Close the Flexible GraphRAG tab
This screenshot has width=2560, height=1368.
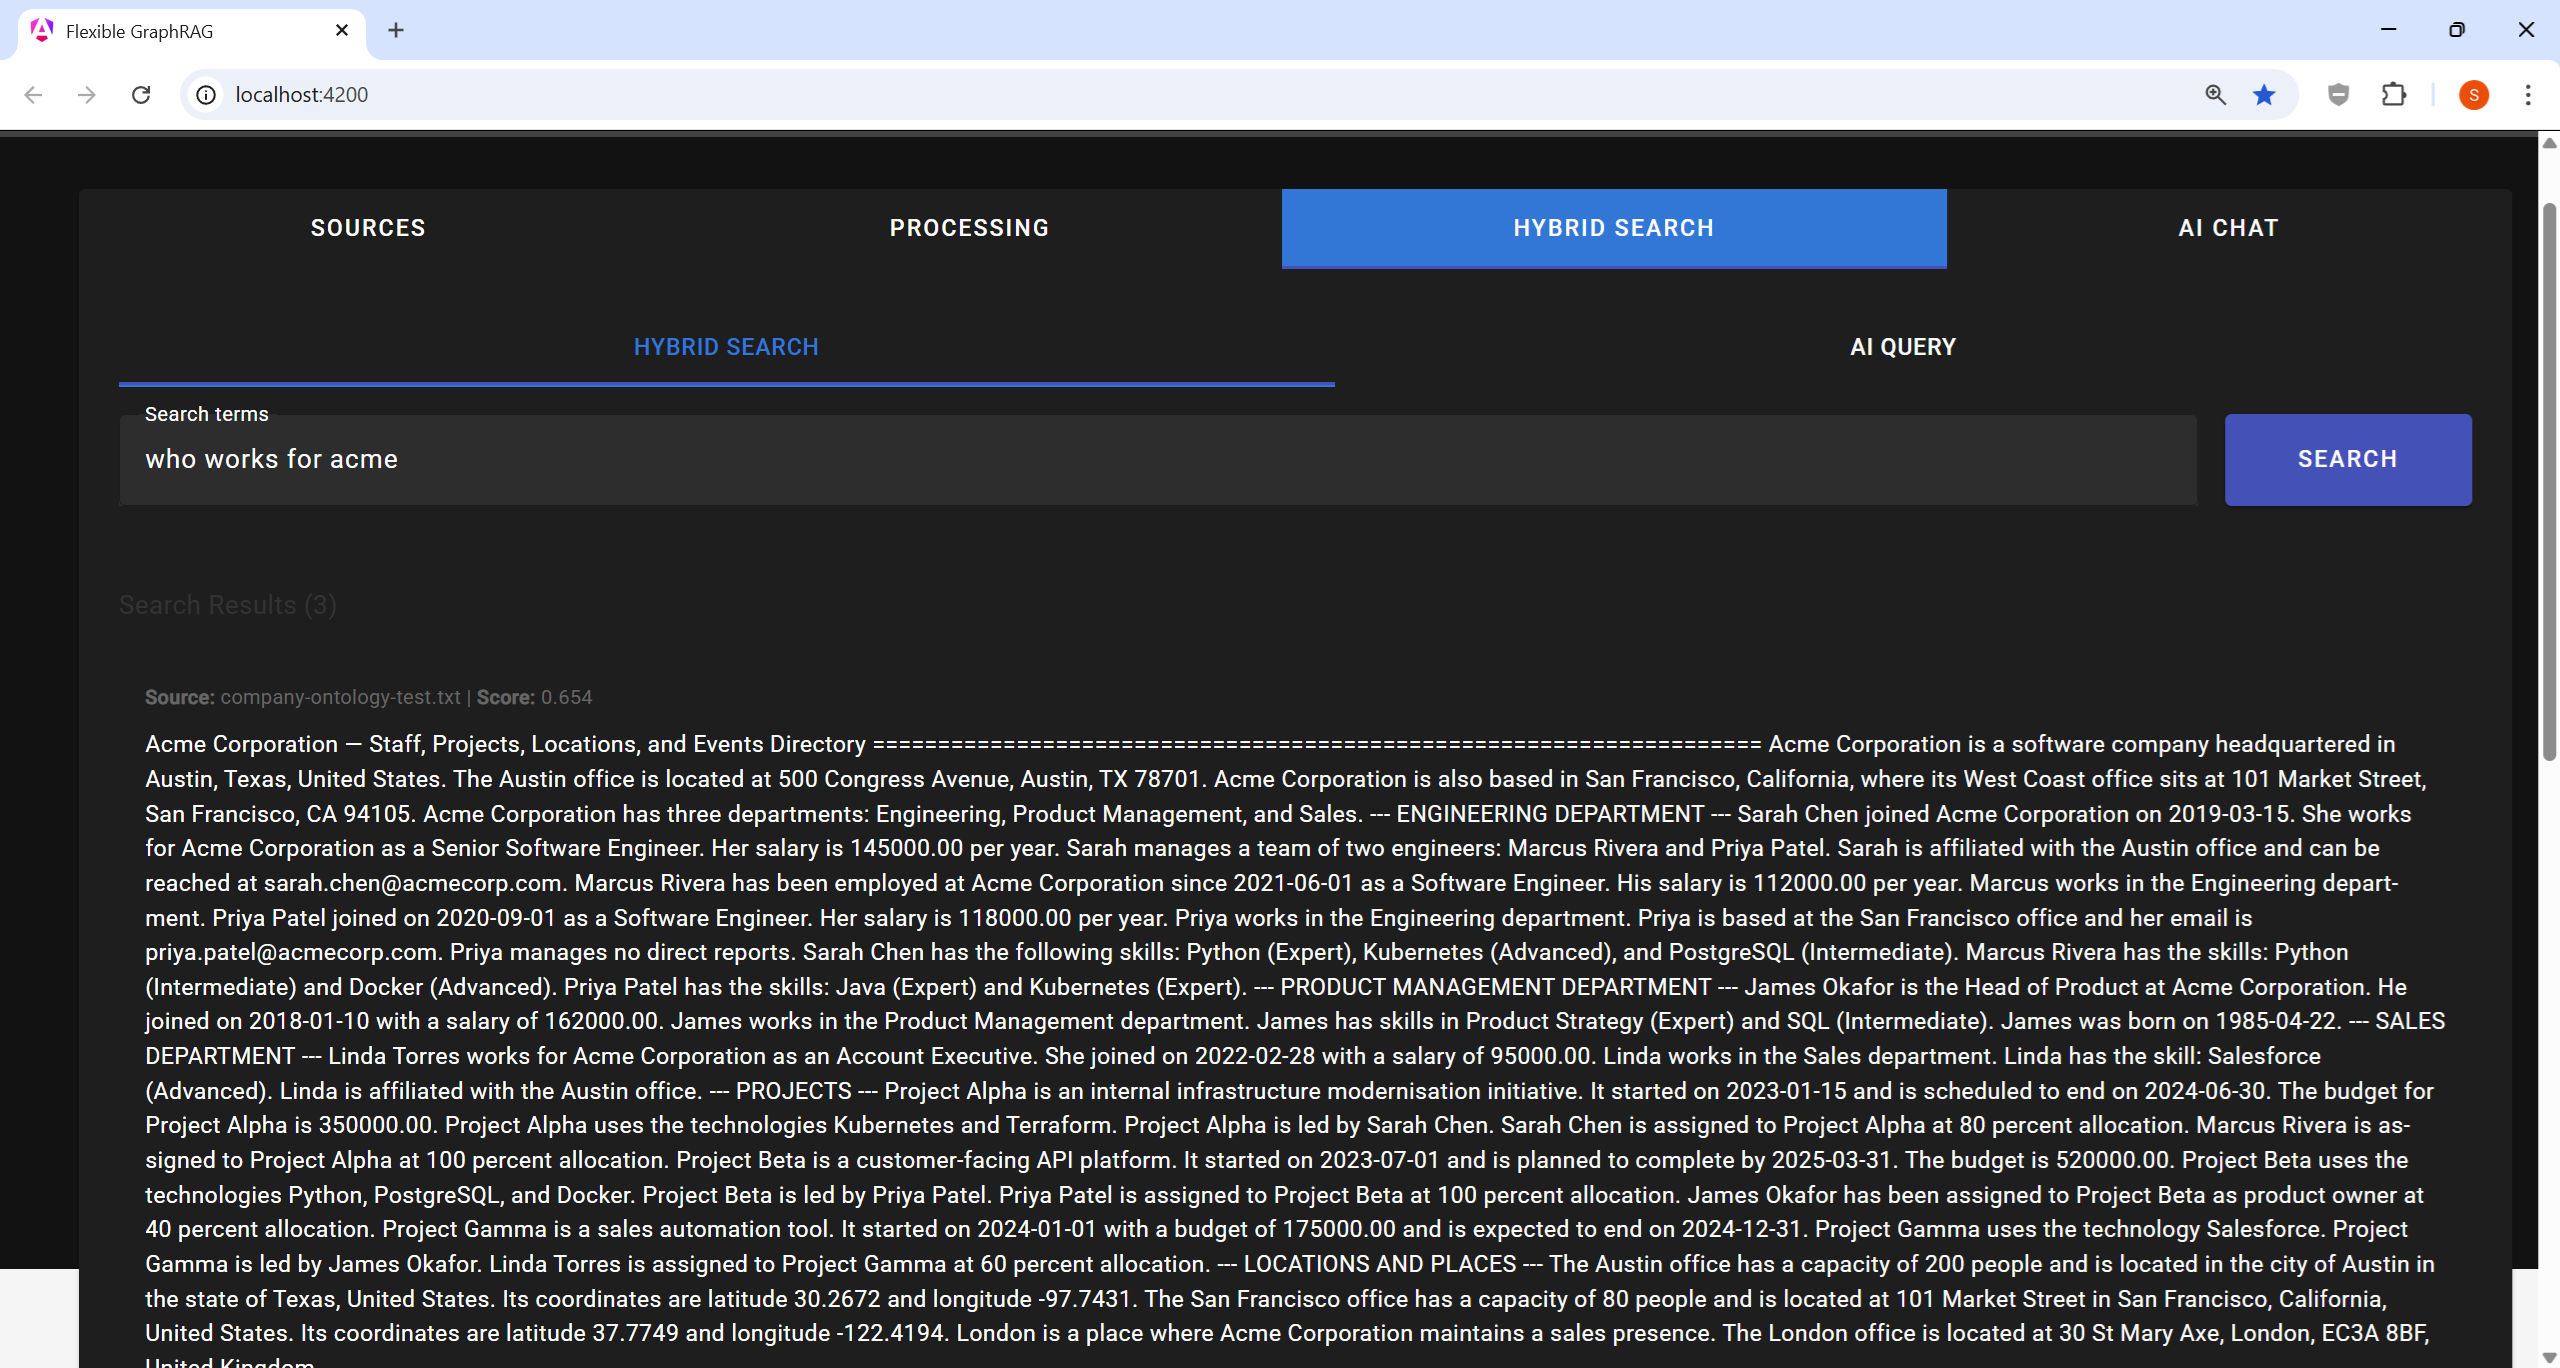[342, 30]
